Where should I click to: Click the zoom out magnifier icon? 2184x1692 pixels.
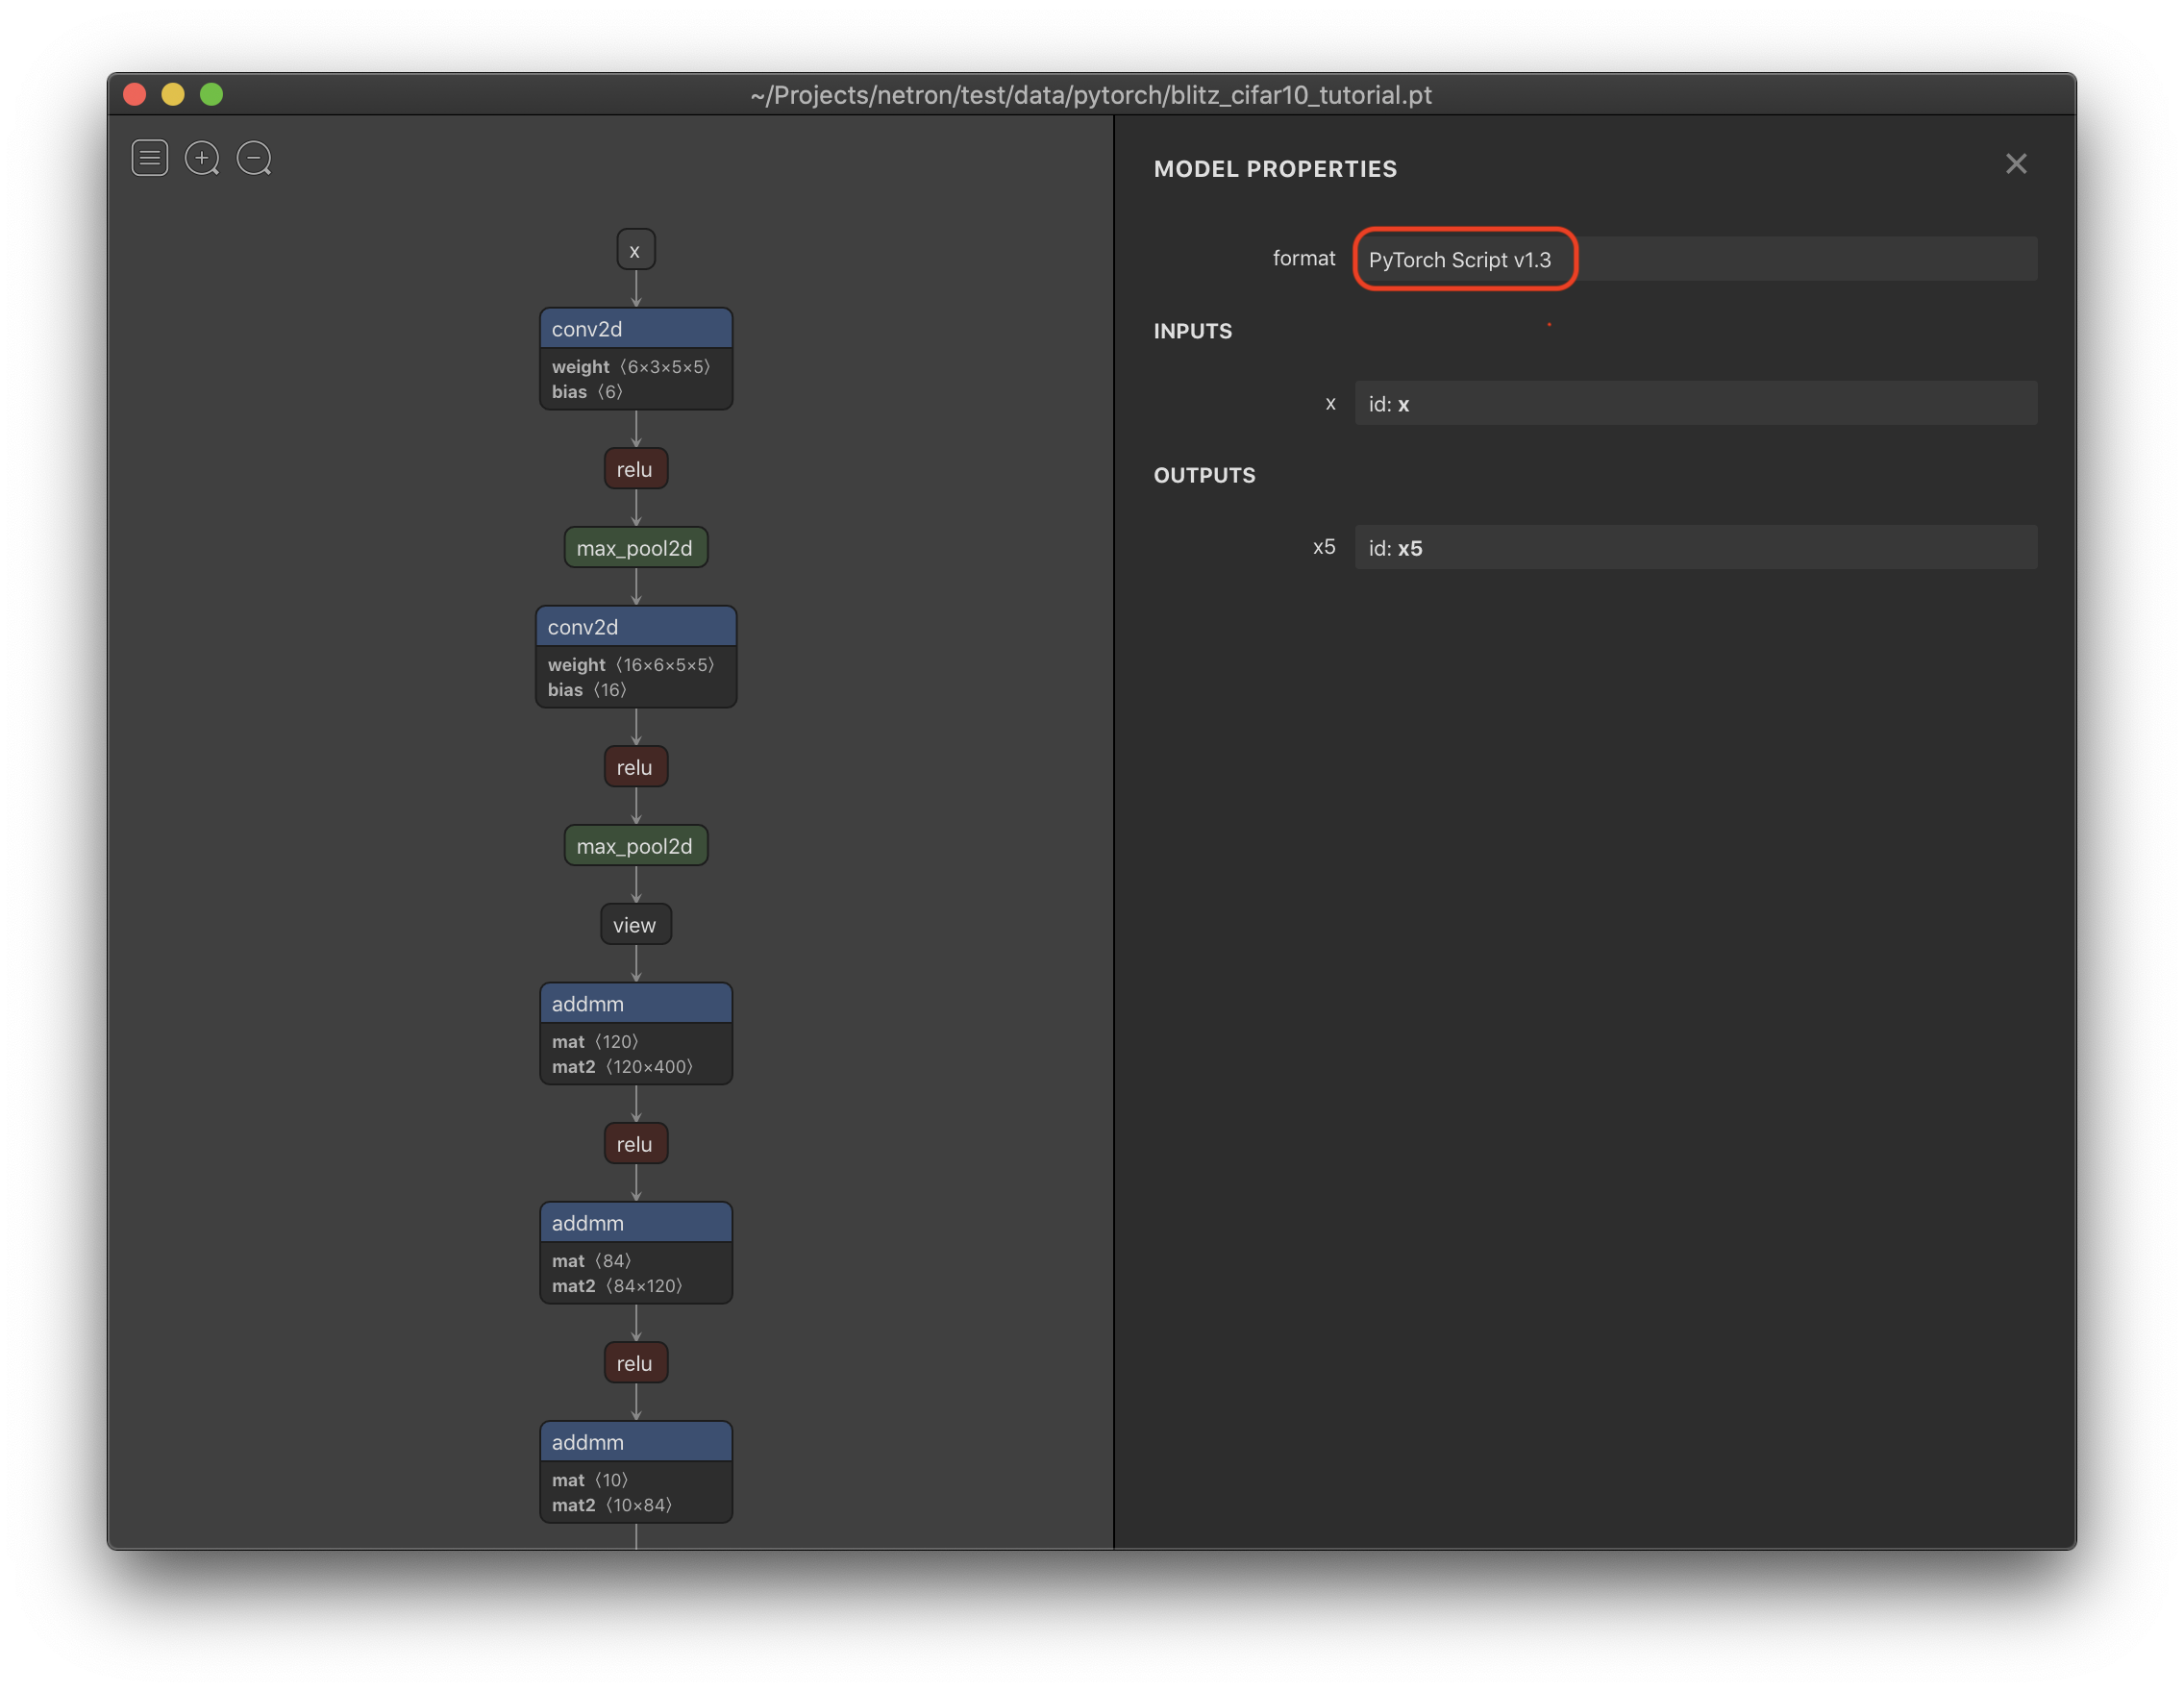[x=254, y=158]
